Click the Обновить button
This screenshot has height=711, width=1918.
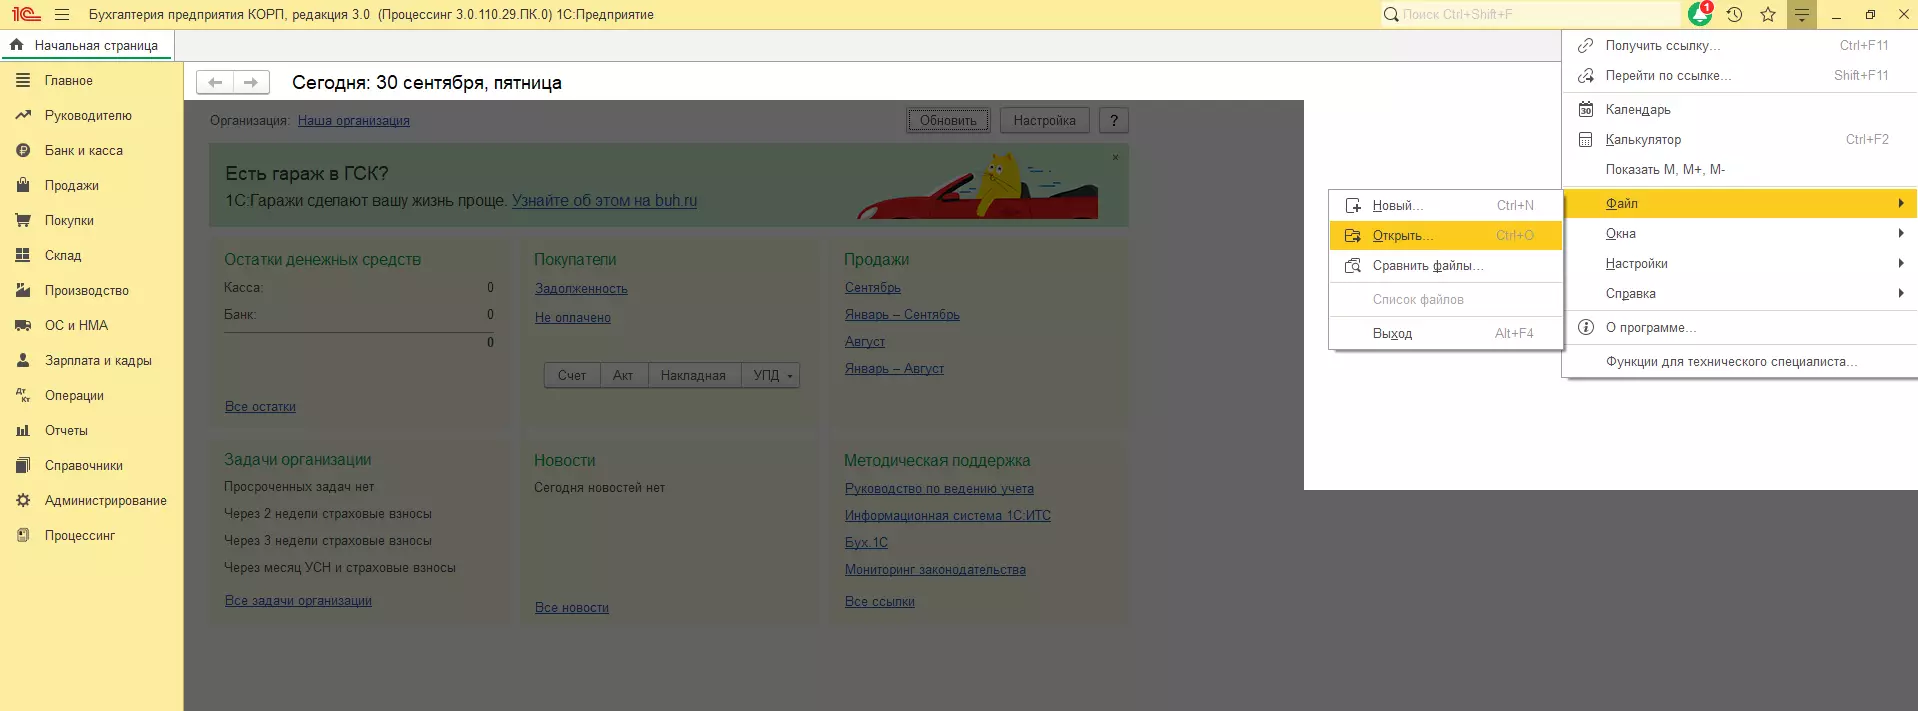coord(948,121)
